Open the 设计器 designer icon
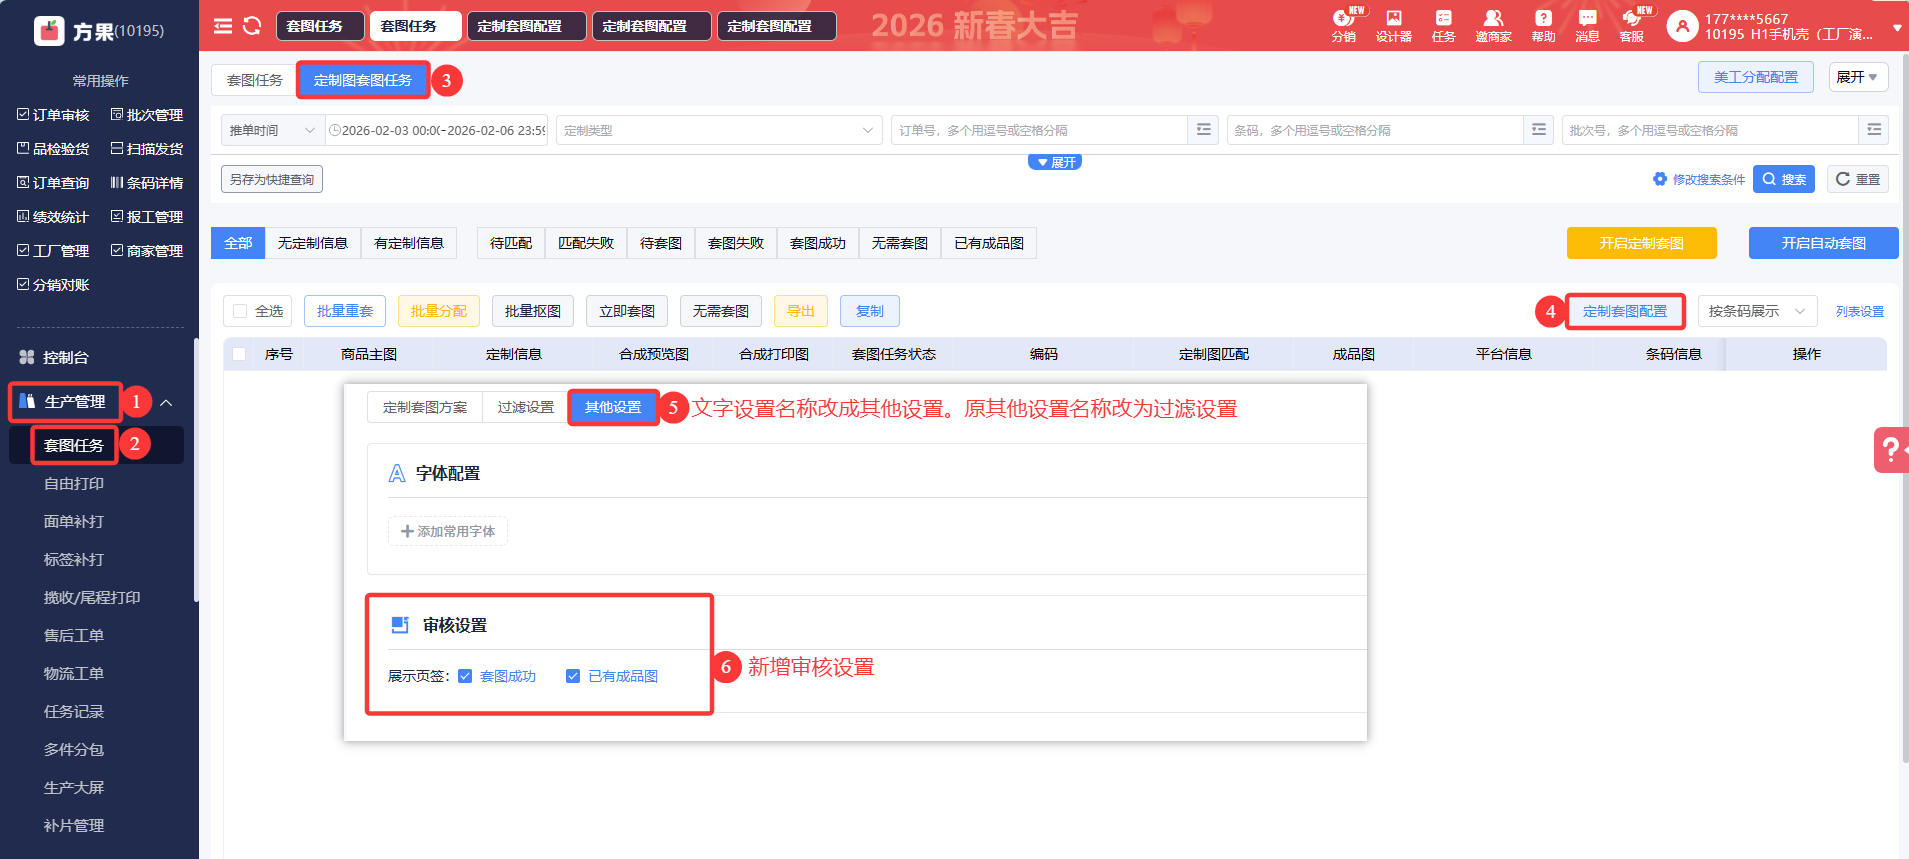 click(x=1393, y=26)
